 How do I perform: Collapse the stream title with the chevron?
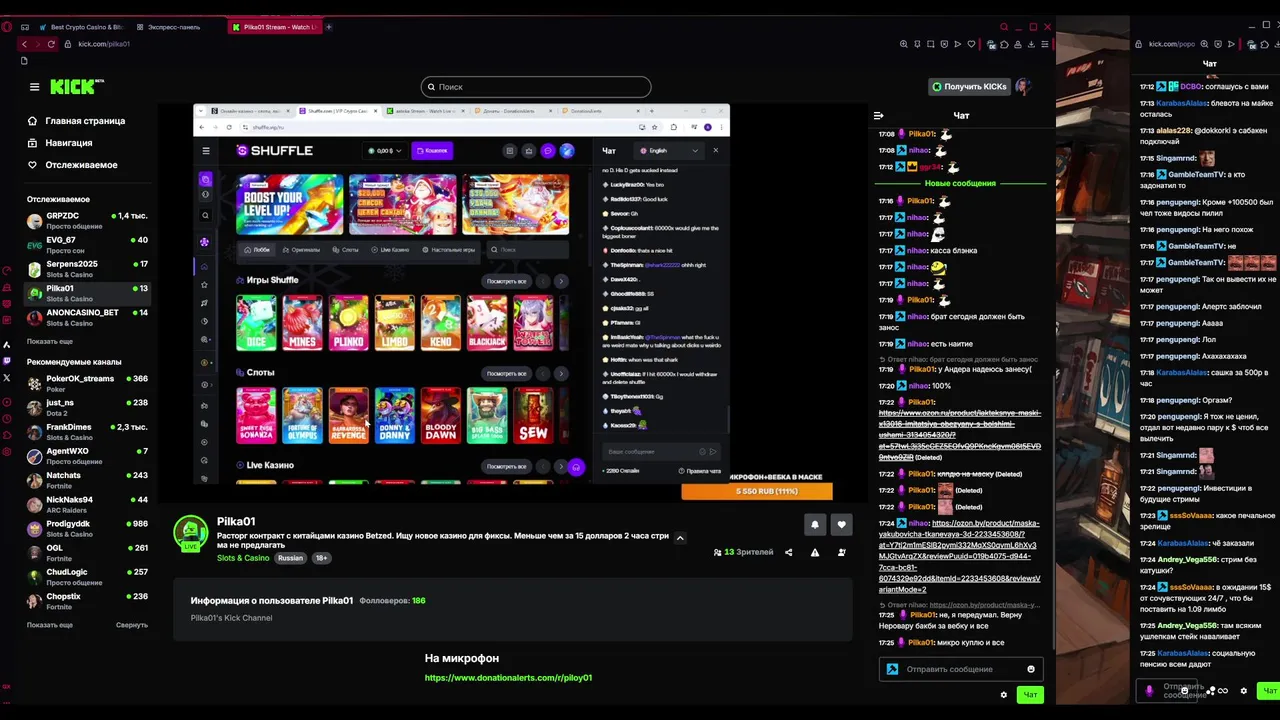tap(680, 538)
